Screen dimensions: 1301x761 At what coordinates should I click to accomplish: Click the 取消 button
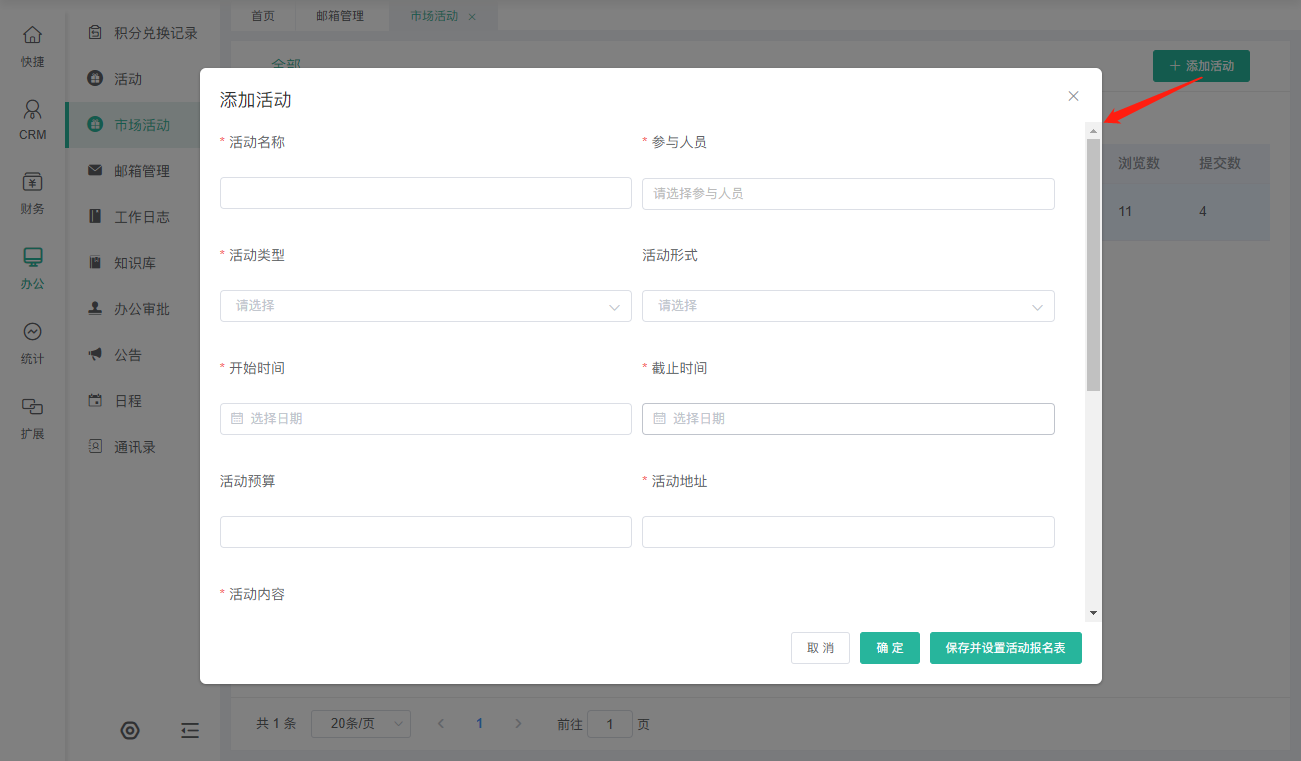click(820, 648)
